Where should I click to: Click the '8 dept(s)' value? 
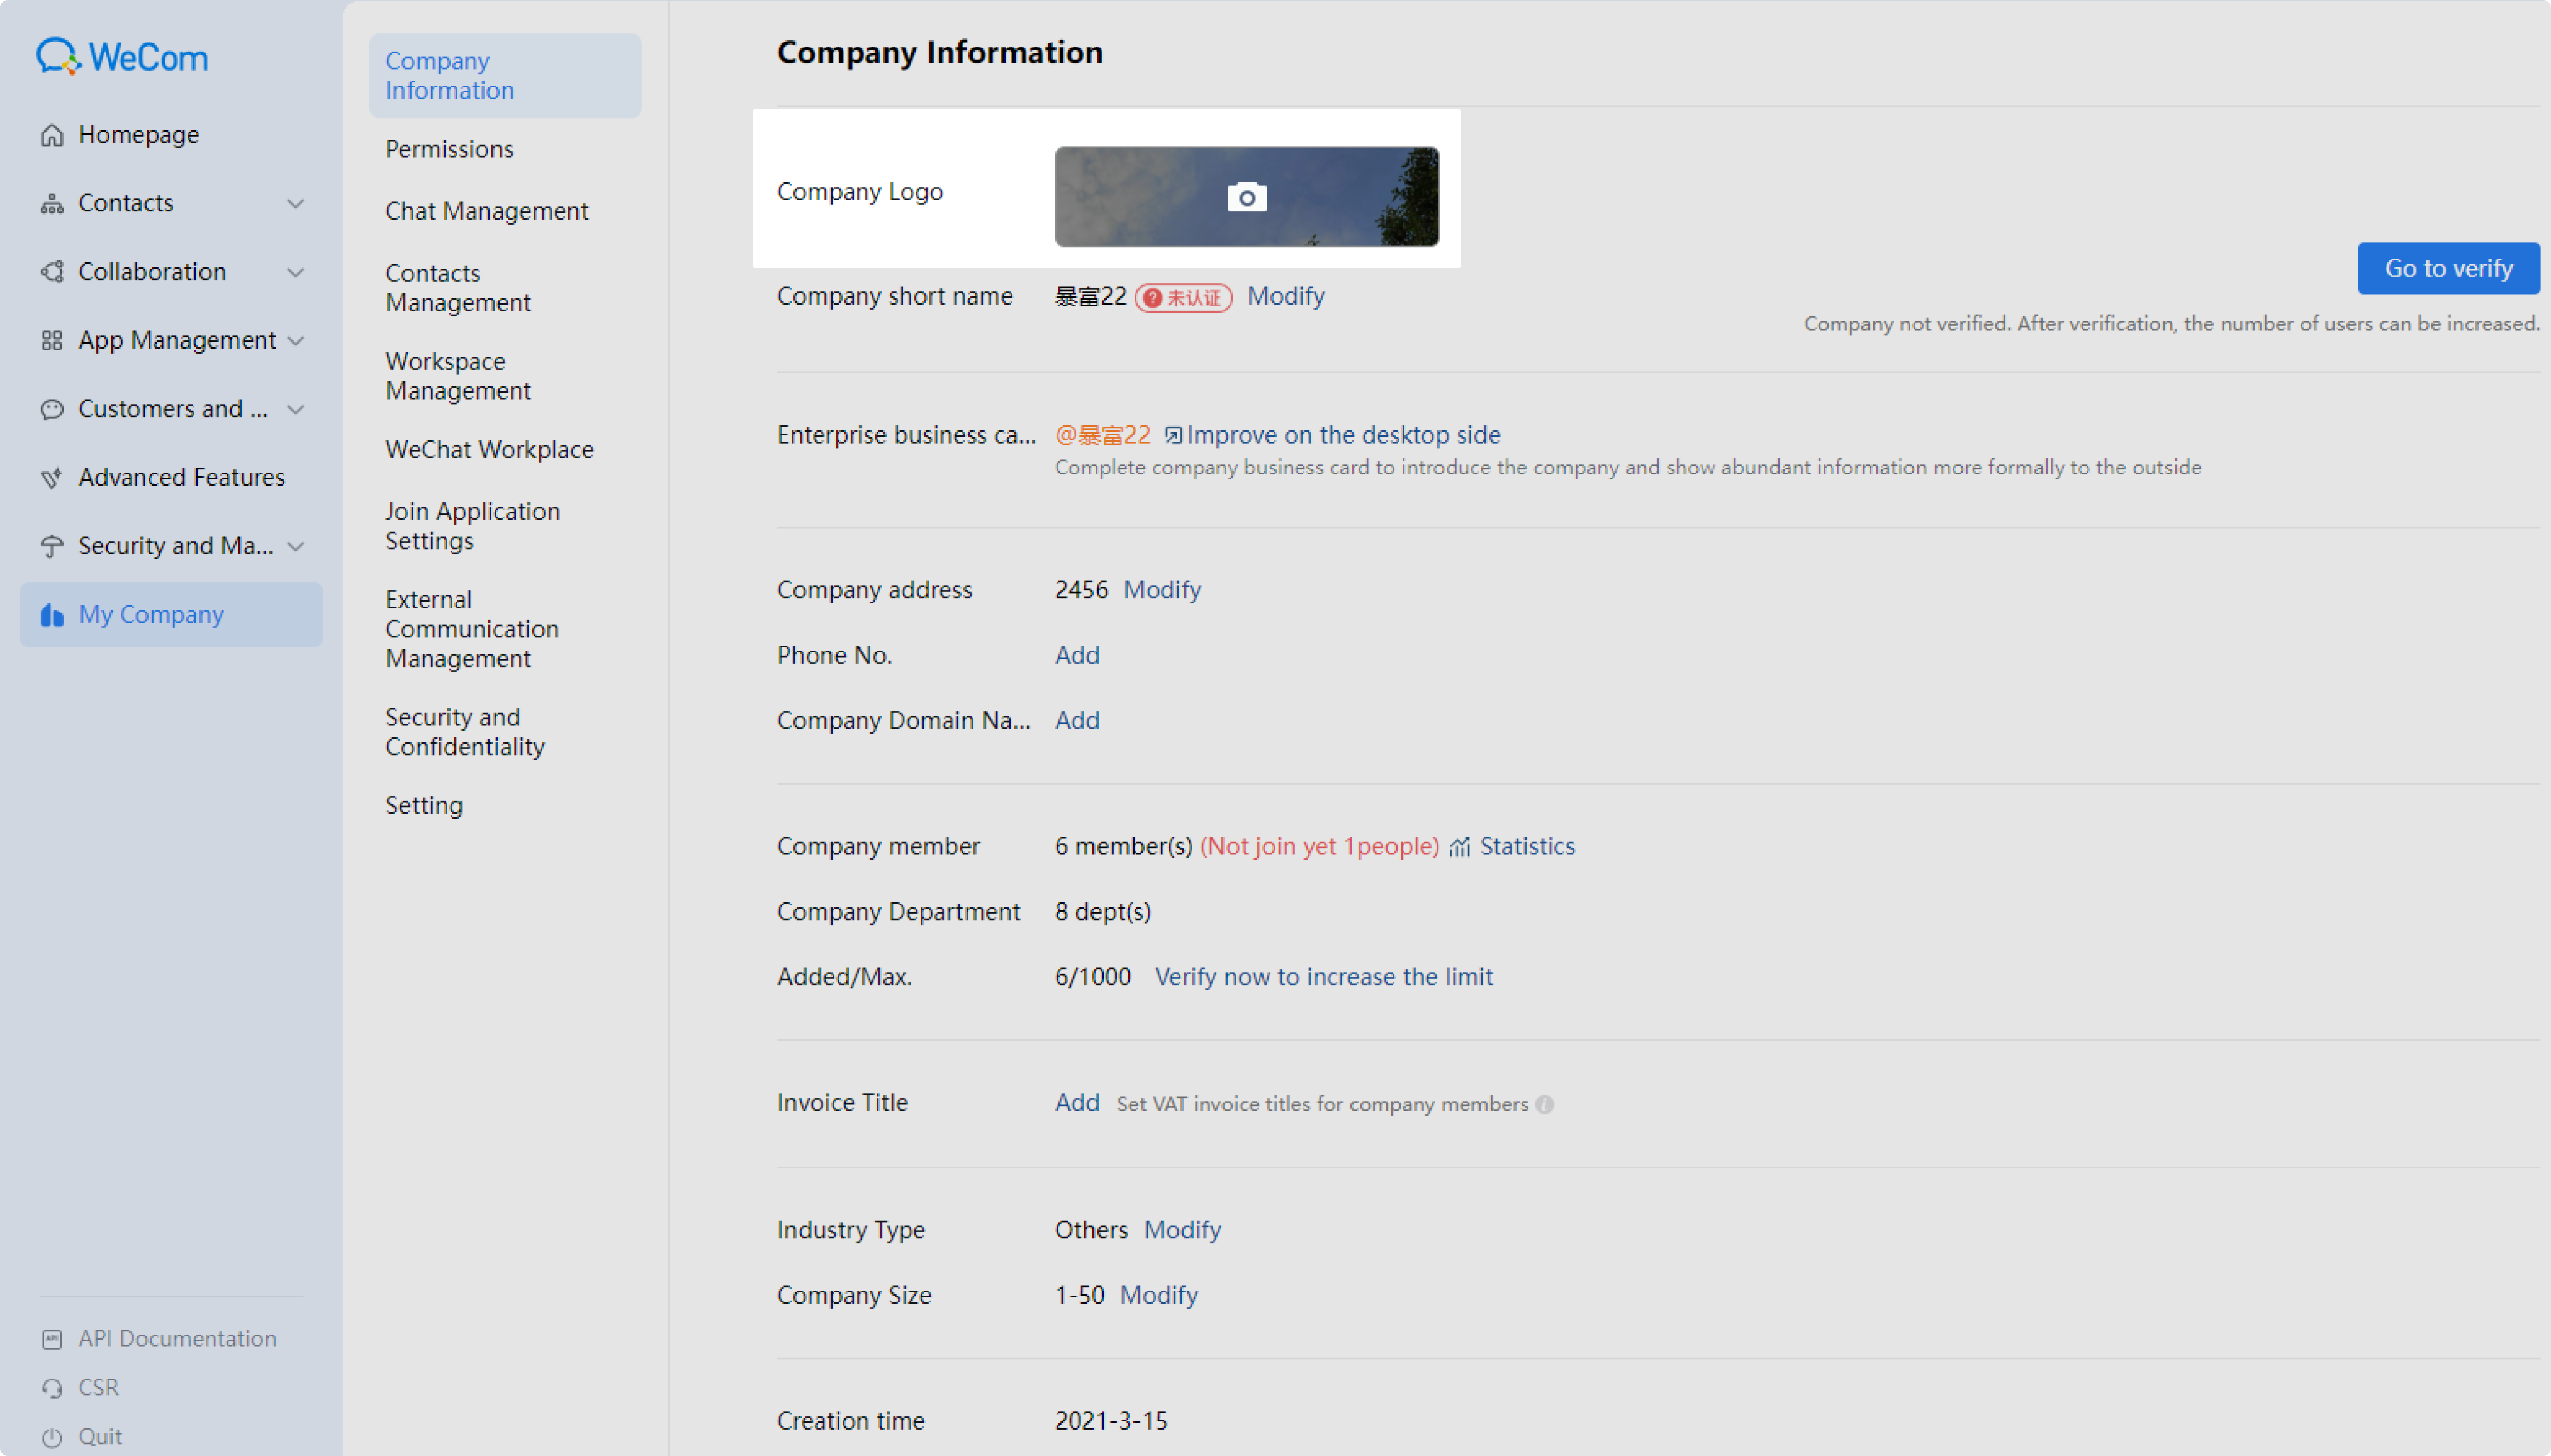coord(1102,912)
